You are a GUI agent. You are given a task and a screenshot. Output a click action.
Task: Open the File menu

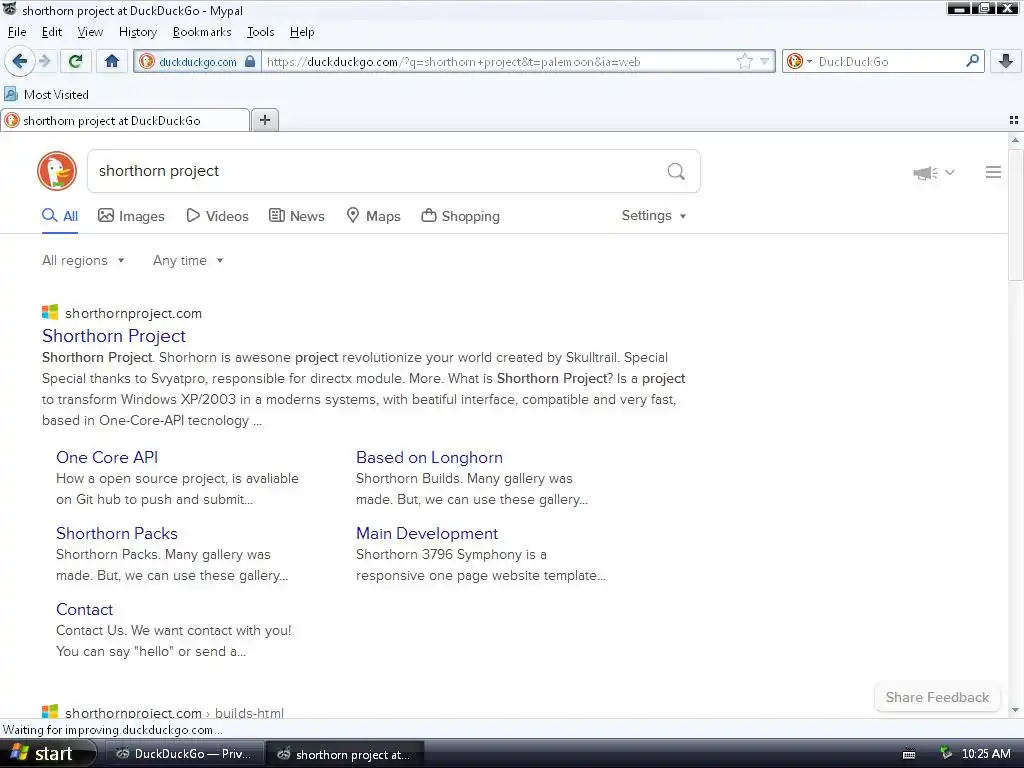coord(17,32)
